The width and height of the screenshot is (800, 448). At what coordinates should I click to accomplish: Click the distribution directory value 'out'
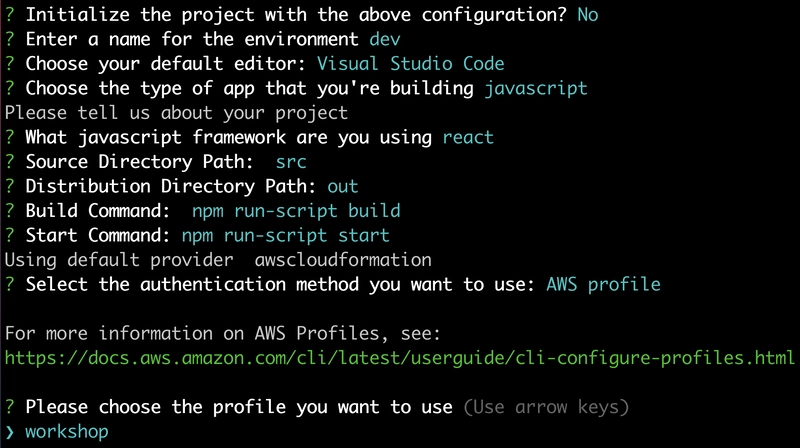click(x=343, y=186)
